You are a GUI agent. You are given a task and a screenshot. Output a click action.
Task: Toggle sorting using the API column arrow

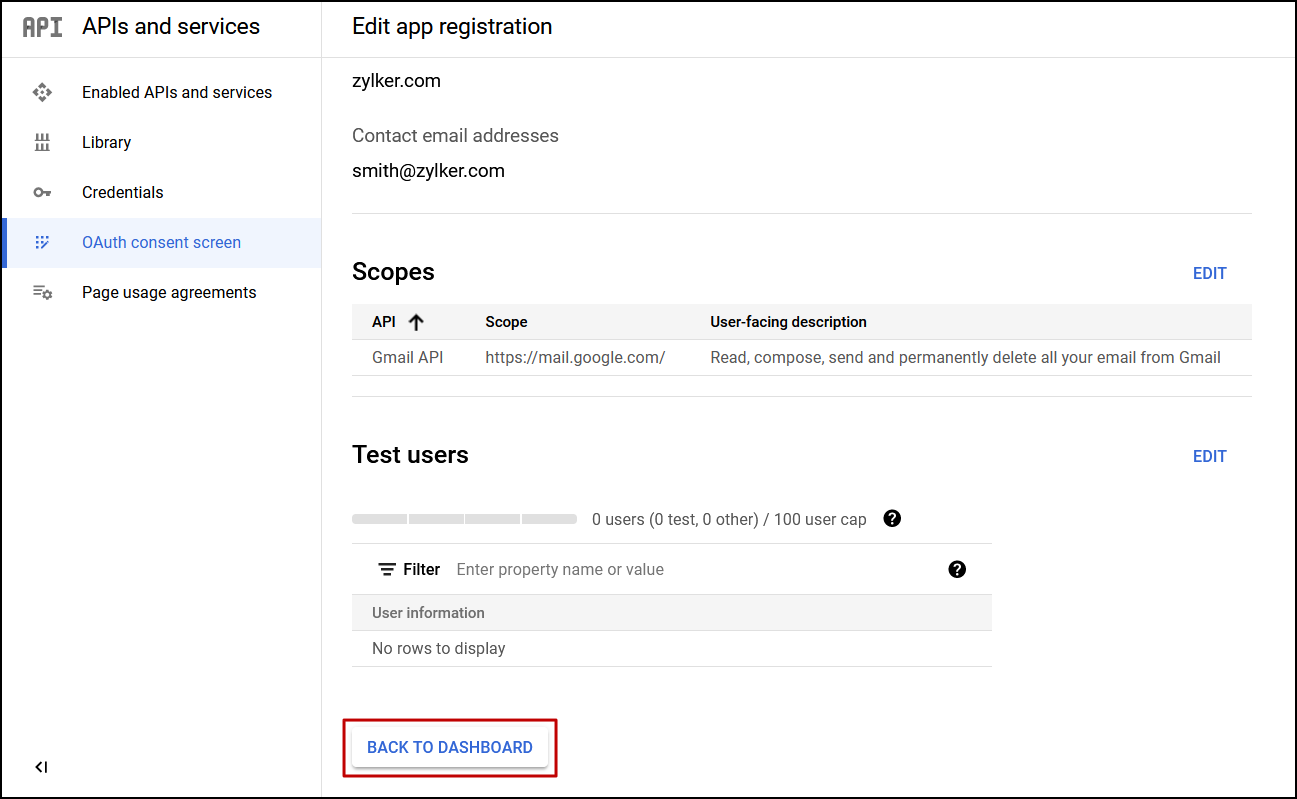click(416, 321)
